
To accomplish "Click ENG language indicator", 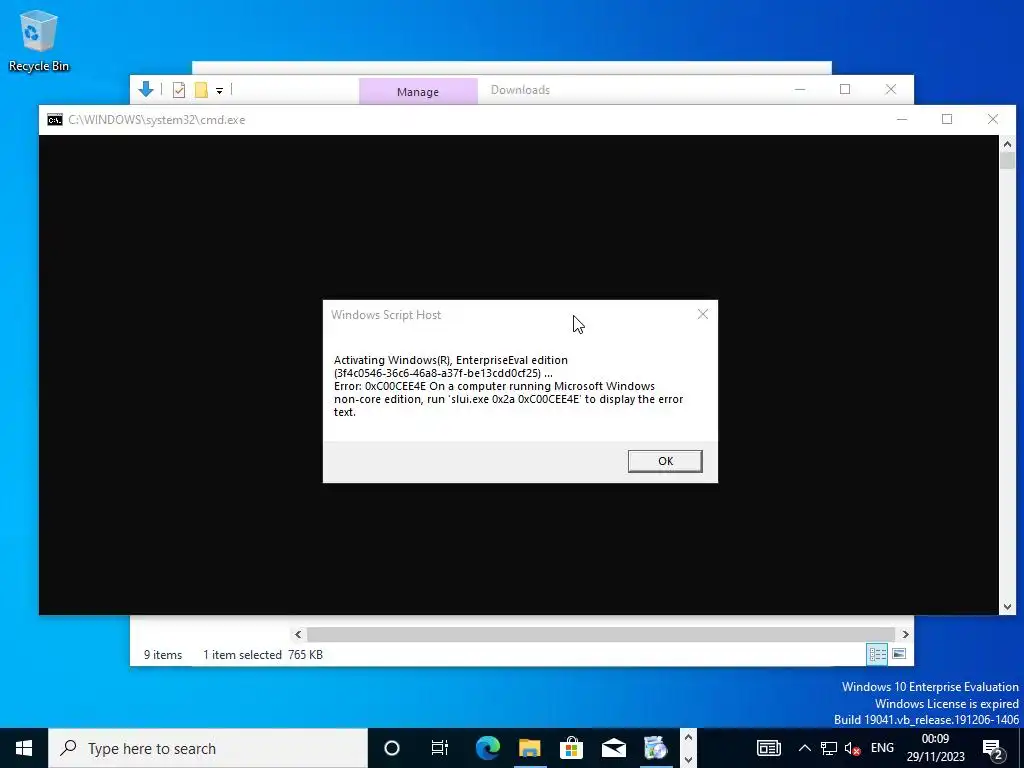I will (x=882, y=748).
